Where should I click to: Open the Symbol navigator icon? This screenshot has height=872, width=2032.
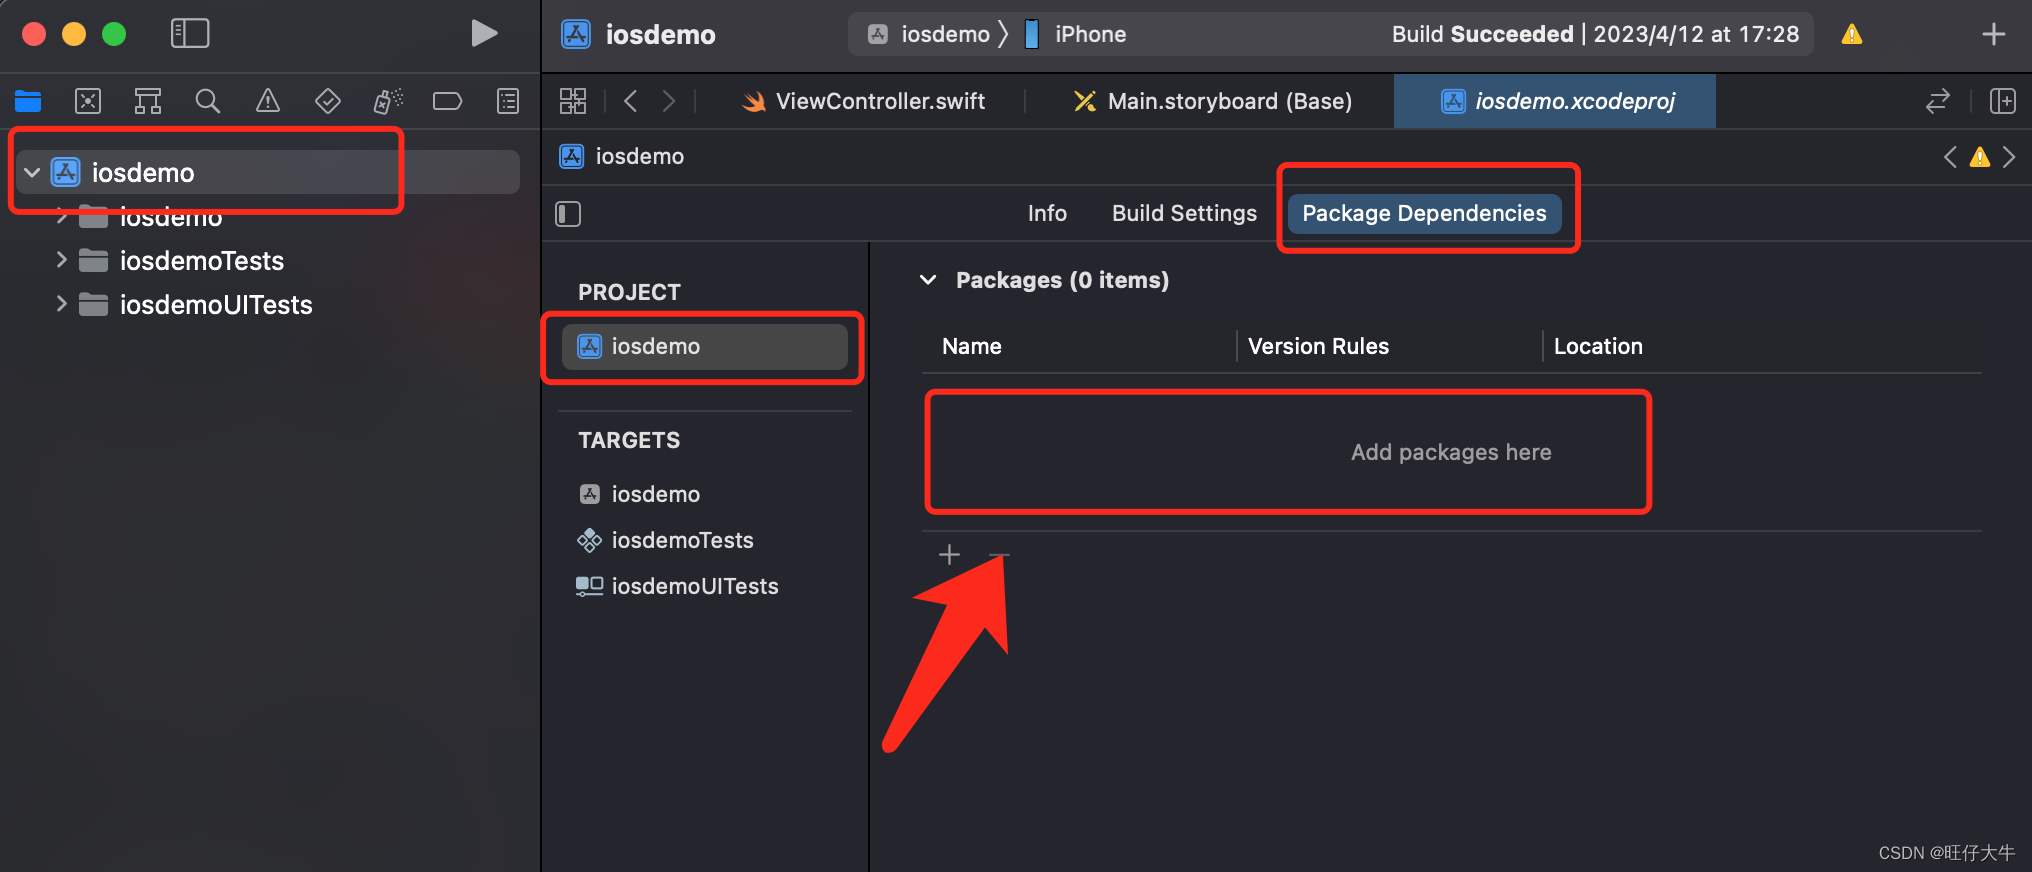point(148,101)
